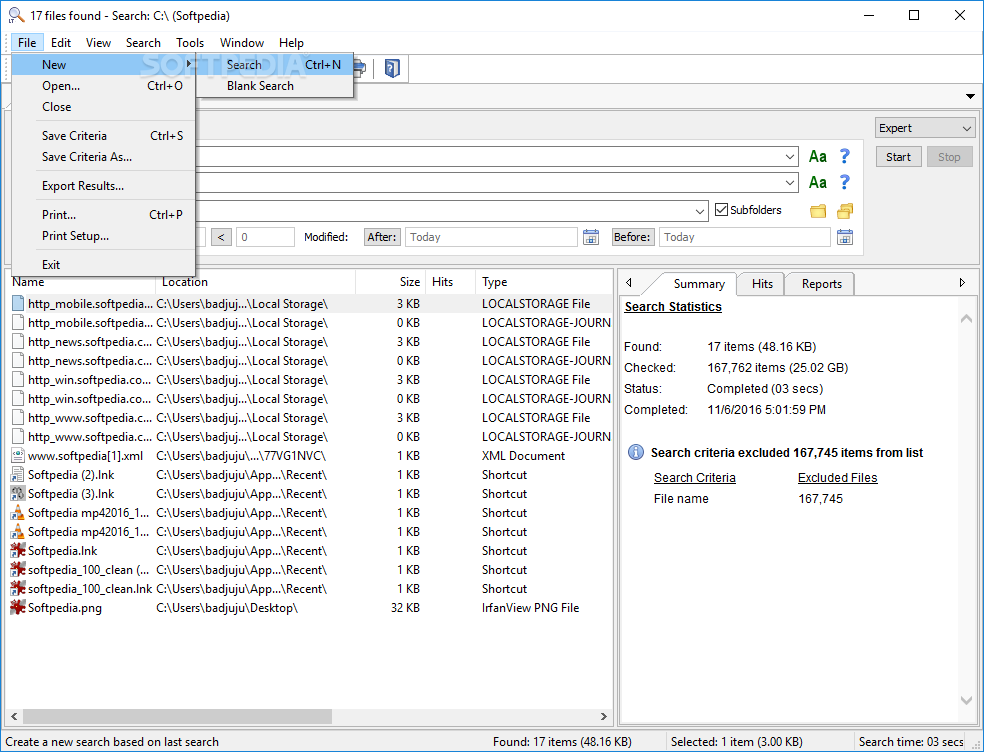Choose New in the File menu

(x=104, y=65)
